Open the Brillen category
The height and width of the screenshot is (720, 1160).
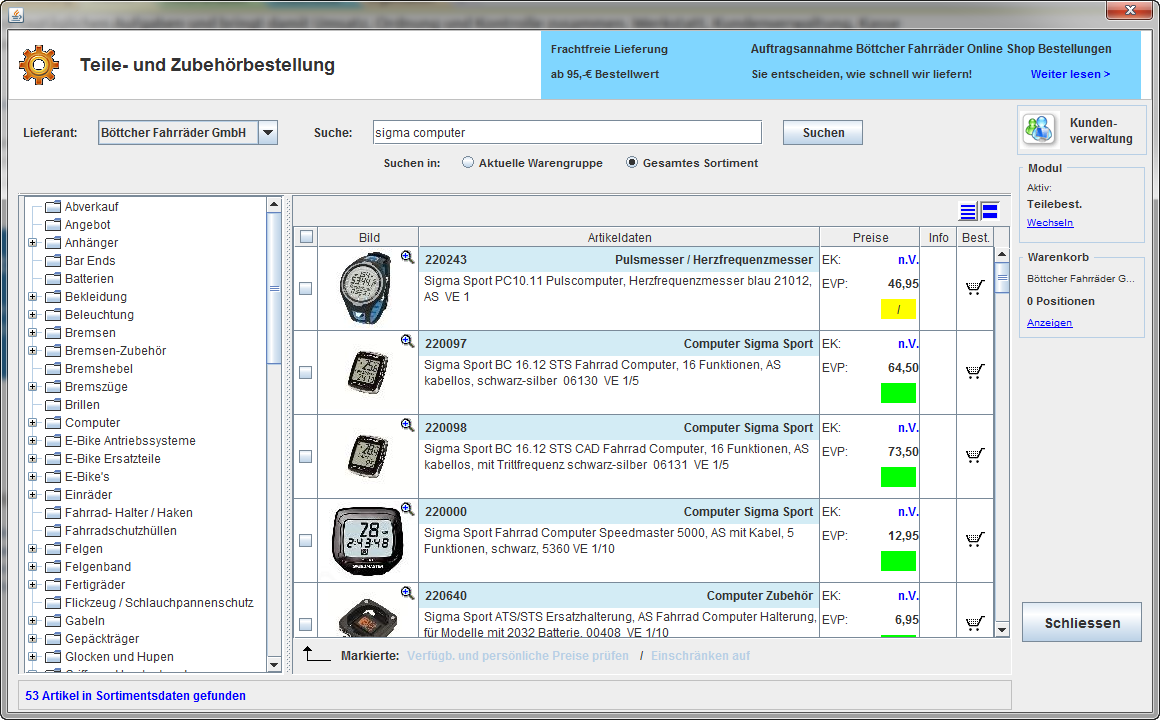pos(82,405)
